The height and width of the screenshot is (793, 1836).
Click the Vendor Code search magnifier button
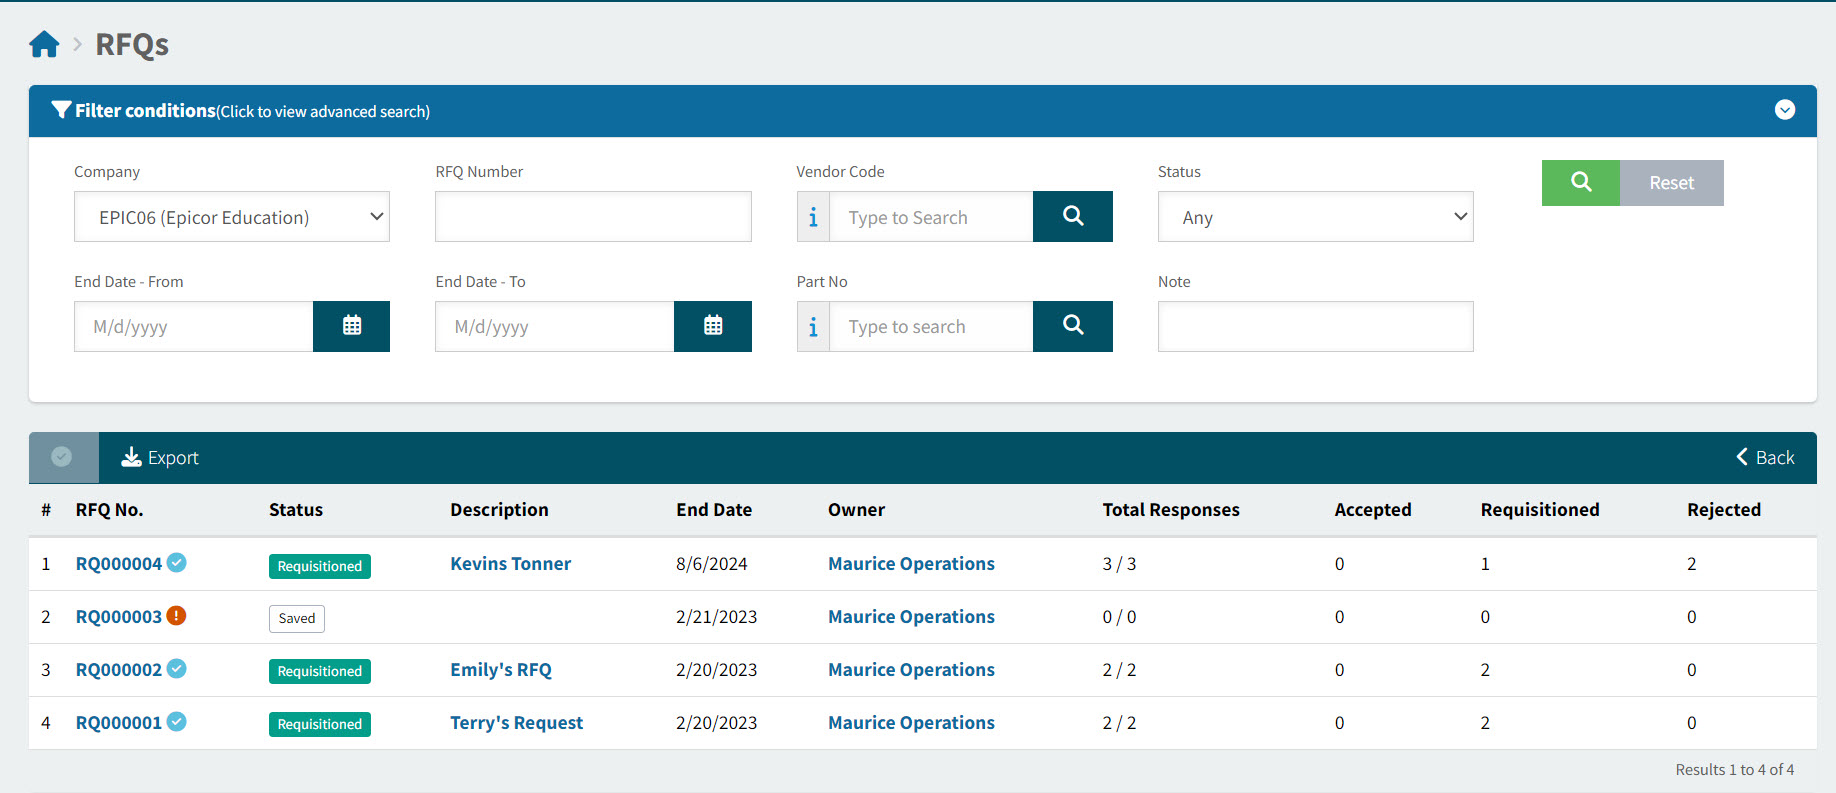(1072, 216)
